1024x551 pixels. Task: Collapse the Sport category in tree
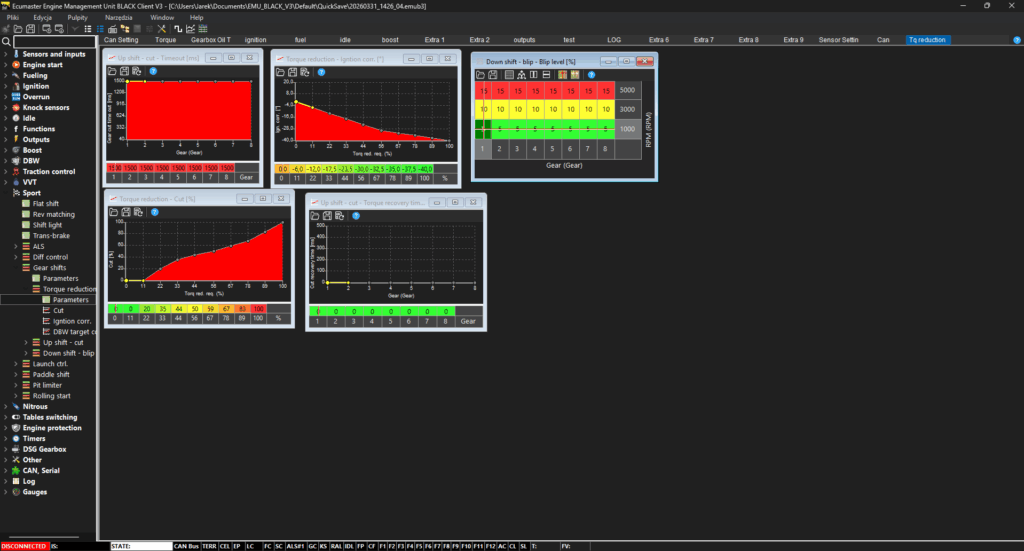click(x=6, y=192)
